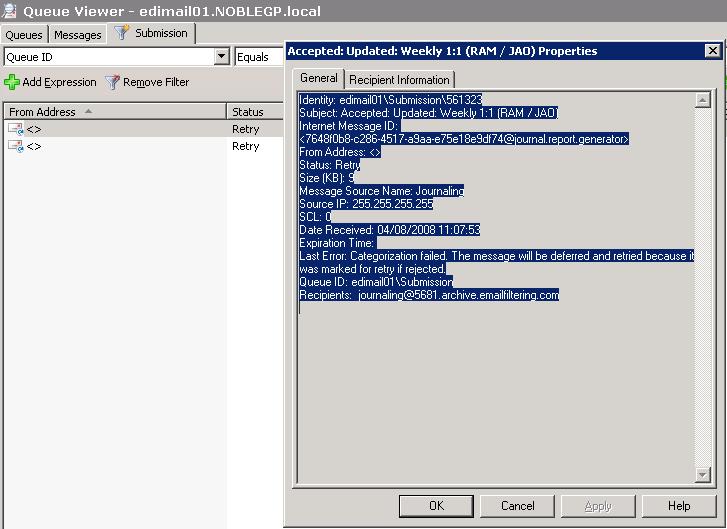Click the Remove Filter funnel icon
727x529 pixels.
pyautogui.click(x=112, y=82)
